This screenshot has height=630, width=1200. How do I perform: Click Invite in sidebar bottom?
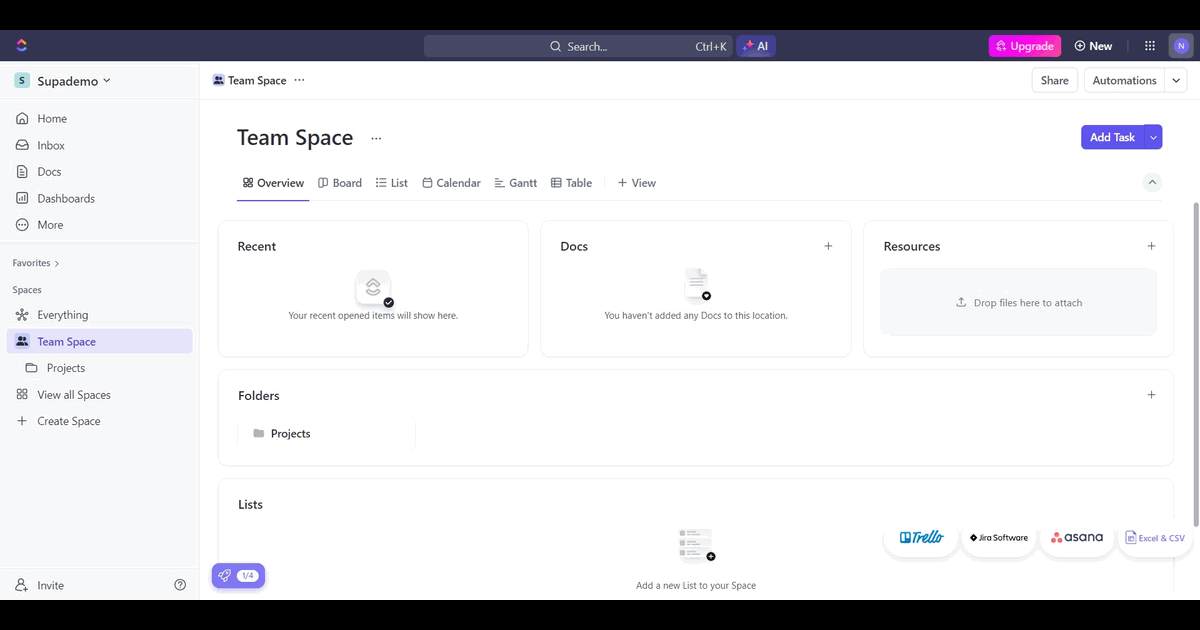[40, 585]
